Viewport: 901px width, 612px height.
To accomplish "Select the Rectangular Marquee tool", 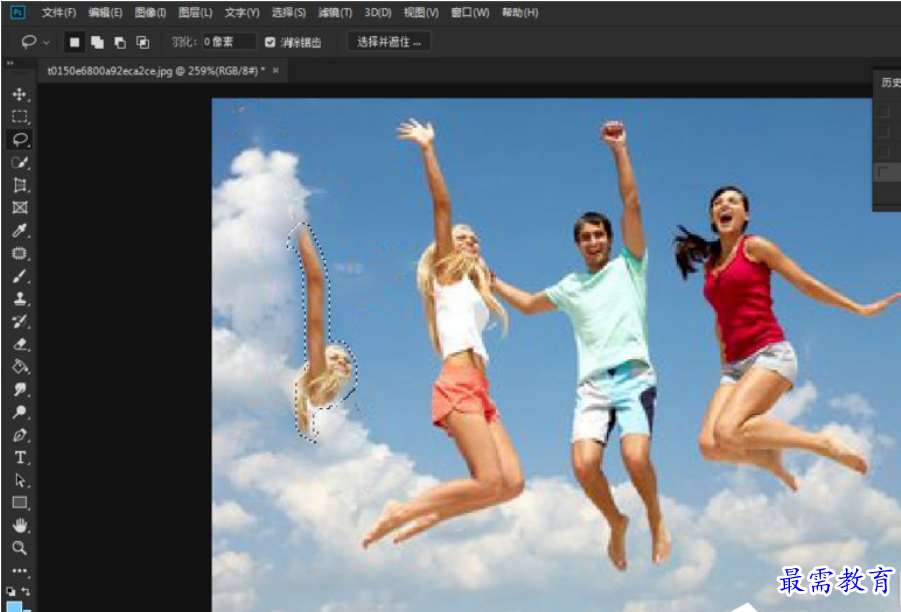I will point(20,117).
